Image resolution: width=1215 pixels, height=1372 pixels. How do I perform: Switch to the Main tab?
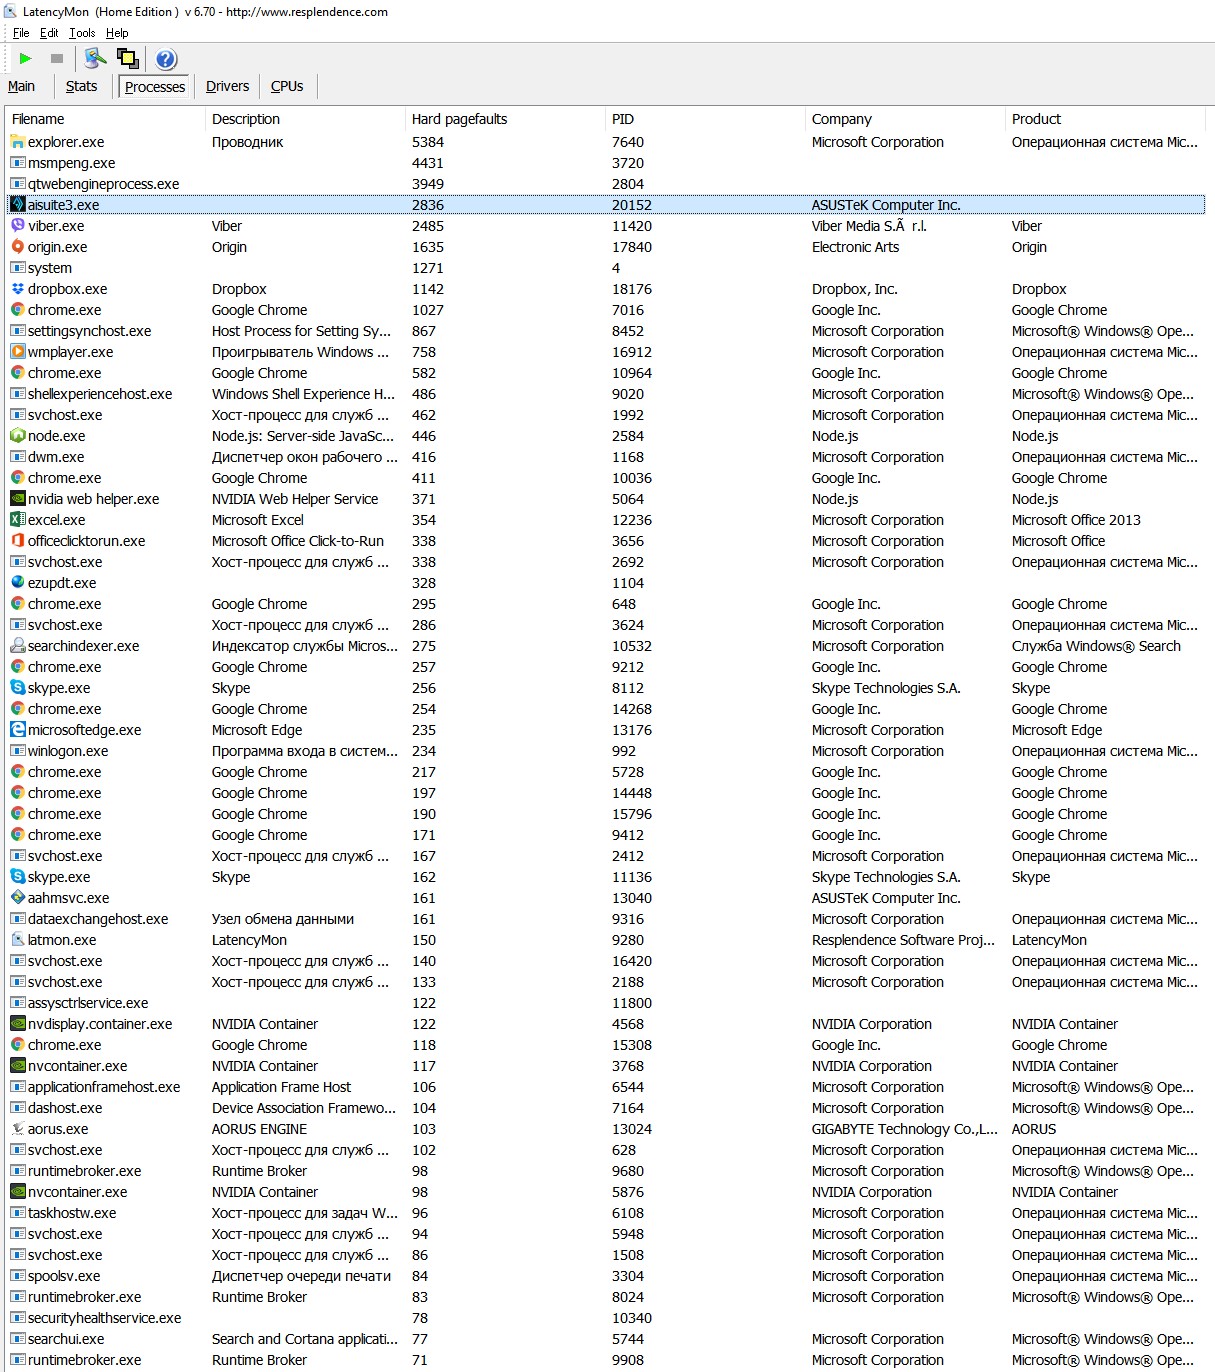point(21,86)
